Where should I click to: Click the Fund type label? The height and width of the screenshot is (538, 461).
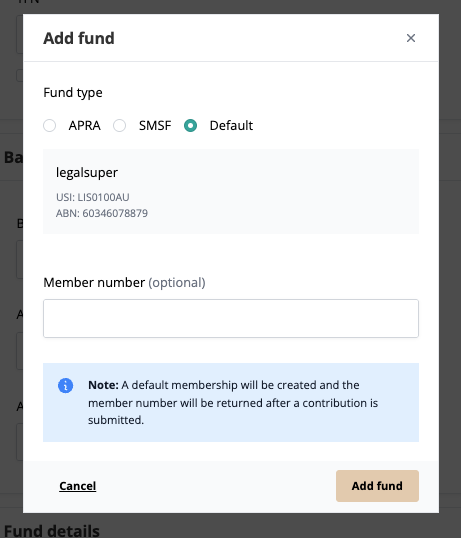[73, 93]
